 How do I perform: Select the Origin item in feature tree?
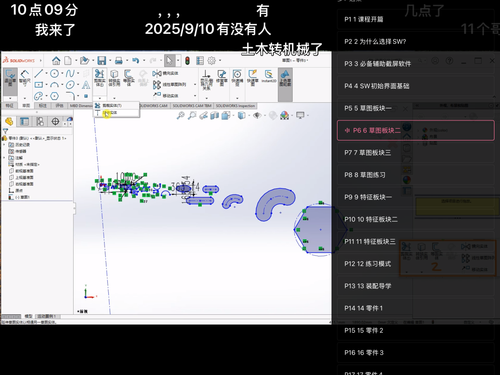tap(16, 190)
